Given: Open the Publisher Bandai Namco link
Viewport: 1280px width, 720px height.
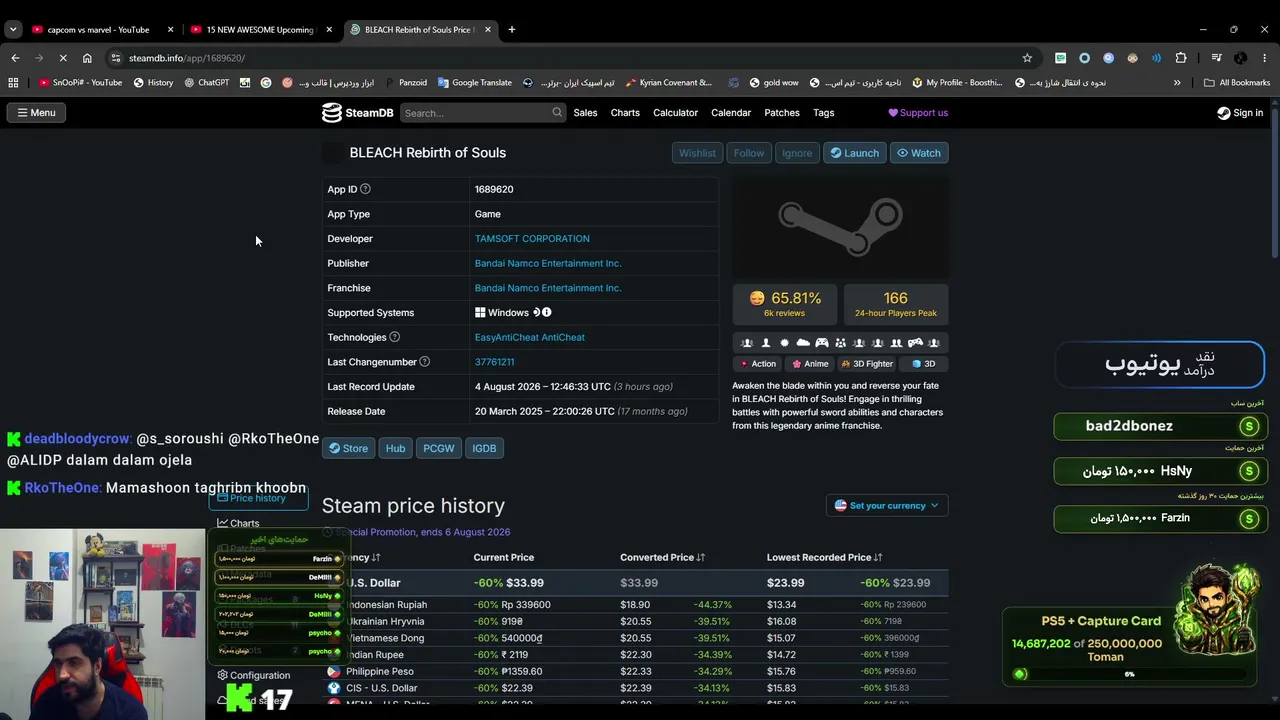Looking at the screenshot, I should (548, 264).
